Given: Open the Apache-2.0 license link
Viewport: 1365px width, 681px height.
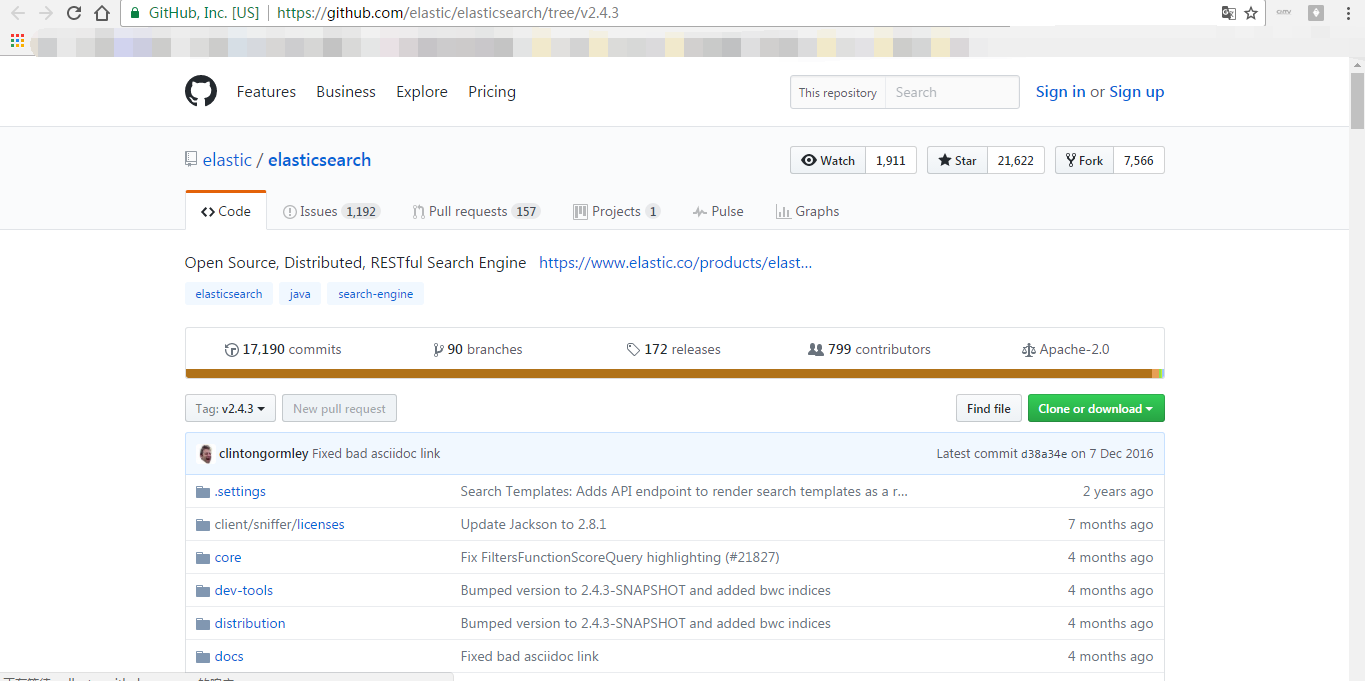Looking at the screenshot, I should point(1065,350).
